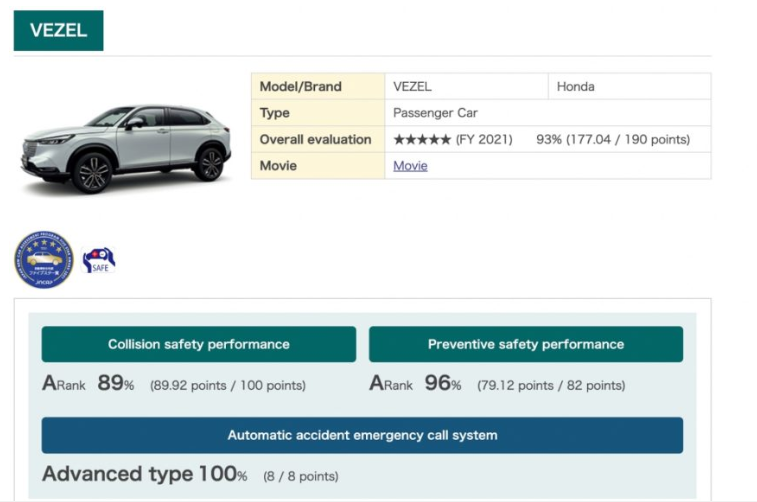Open Preventive safety performance section
The image size is (757, 502).
pos(526,344)
